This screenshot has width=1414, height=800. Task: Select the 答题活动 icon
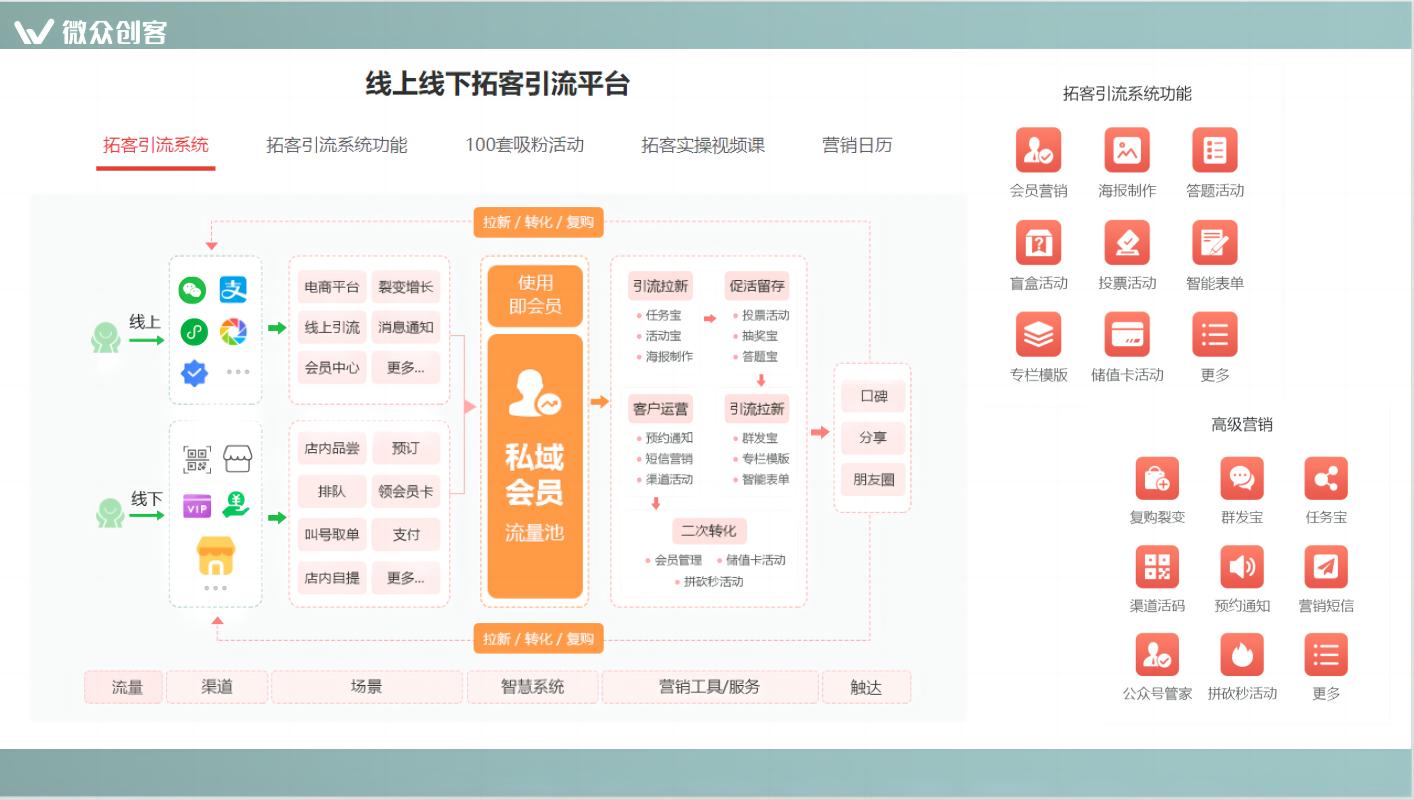tap(1215, 150)
